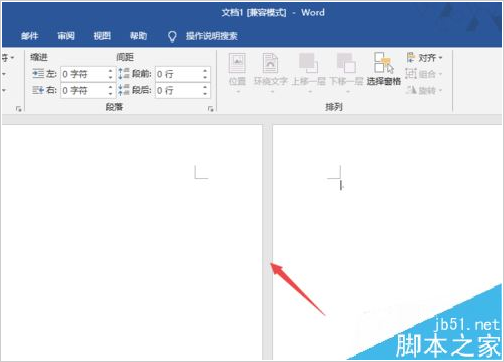The width and height of the screenshot is (504, 362).
Task: Open the page setup dialog launcher
Action: point(18,109)
